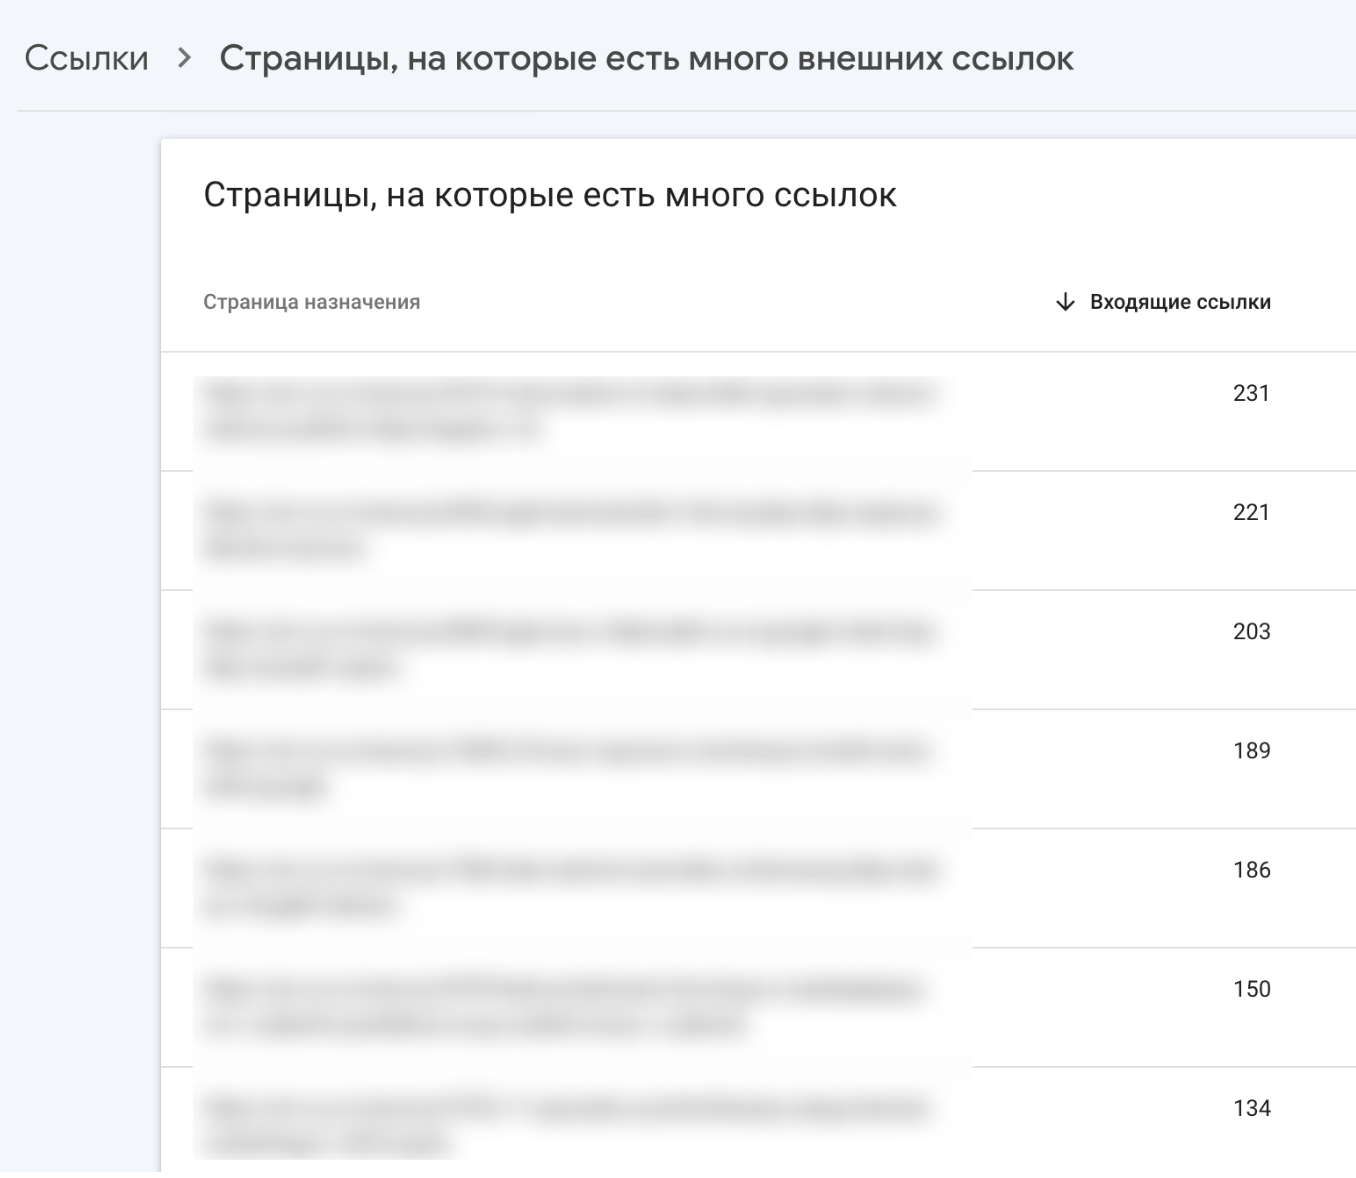Click the Страница назначения column header
The width and height of the screenshot is (1356, 1178).
click(x=313, y=302)
